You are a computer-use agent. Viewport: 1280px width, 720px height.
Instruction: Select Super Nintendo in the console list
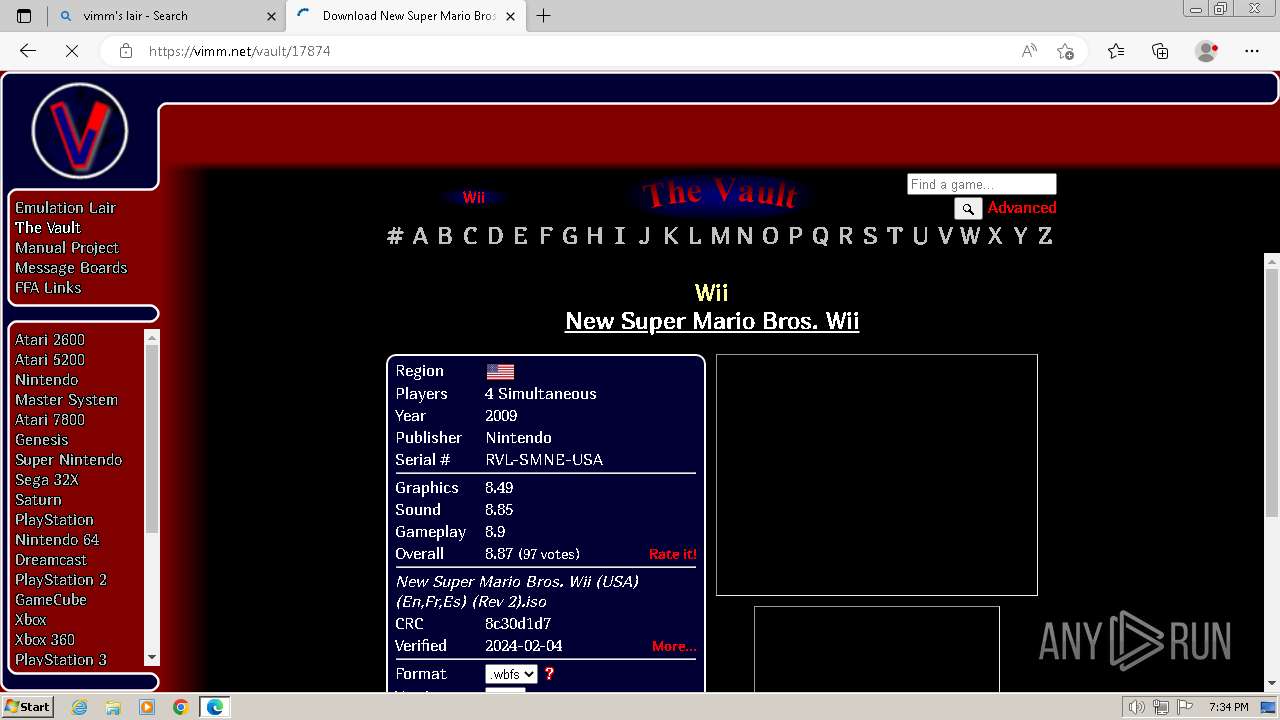(x=69, y=460)
